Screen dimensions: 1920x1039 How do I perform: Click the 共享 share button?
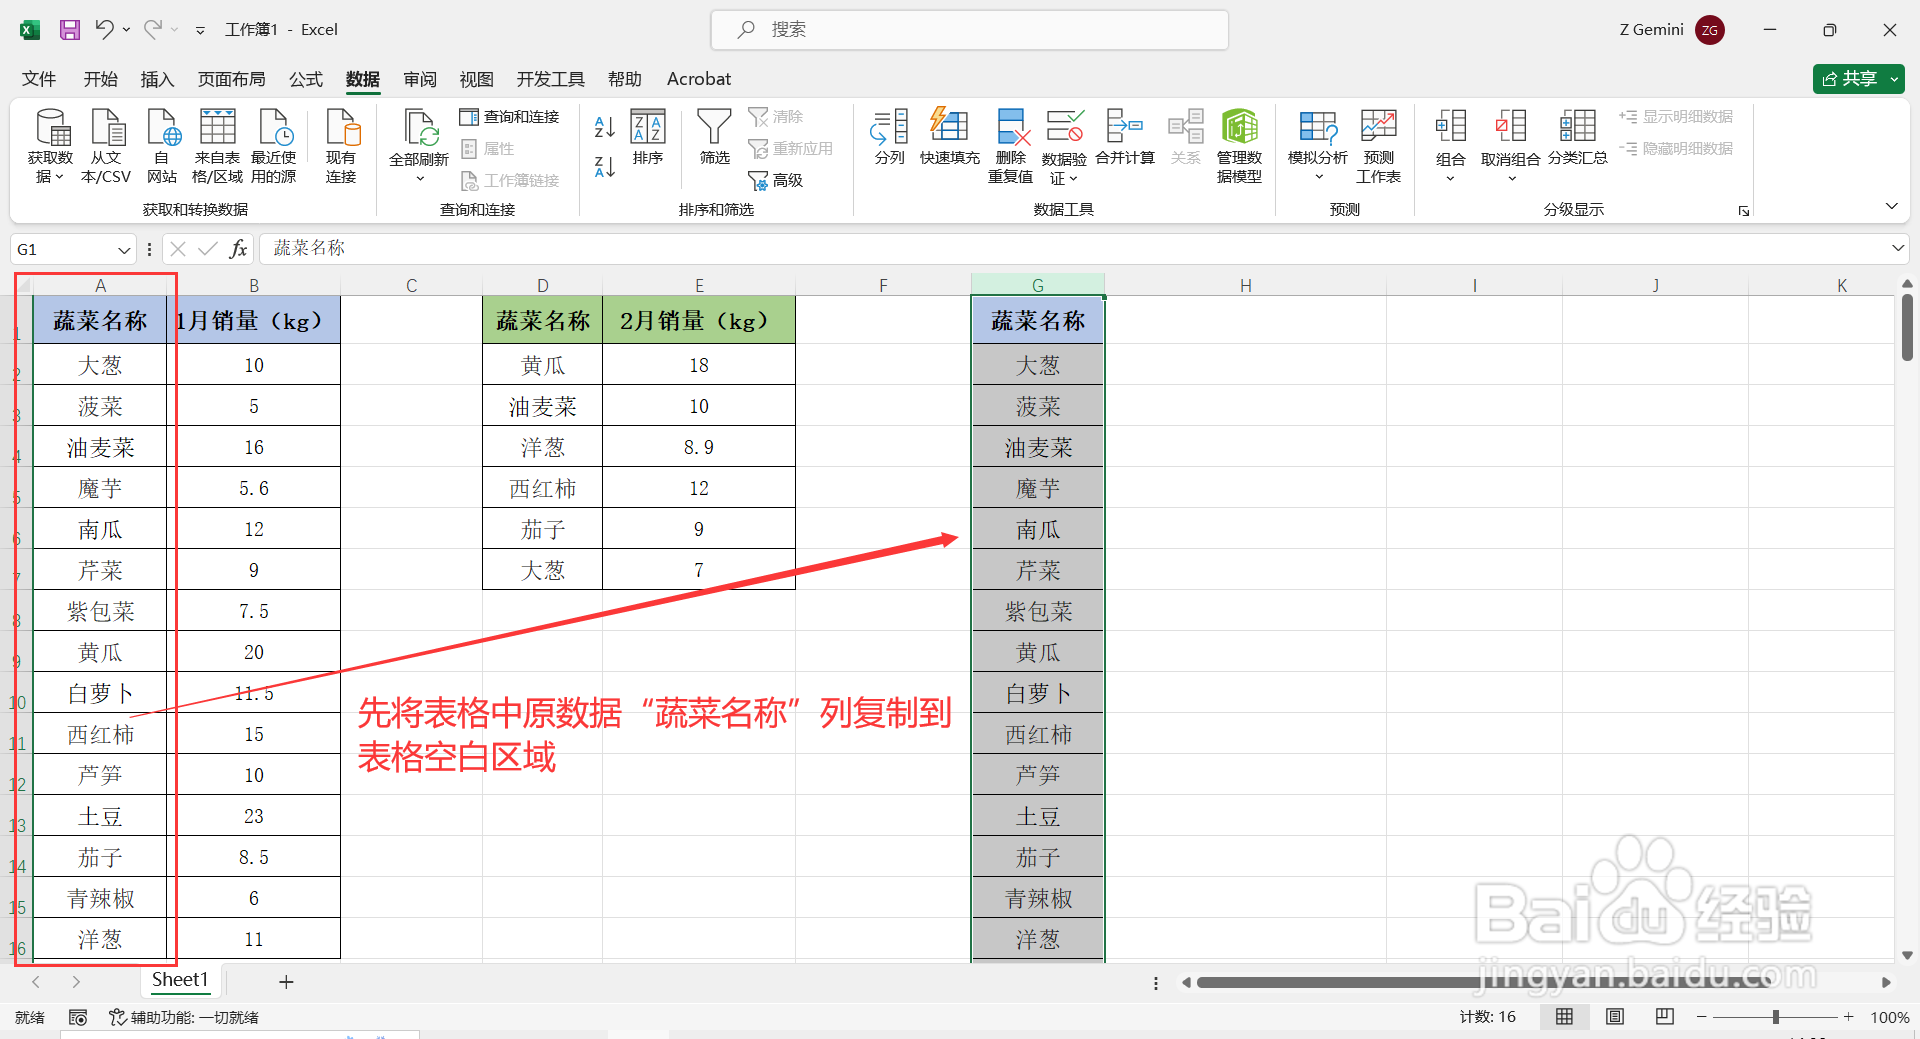(1857, 78)
